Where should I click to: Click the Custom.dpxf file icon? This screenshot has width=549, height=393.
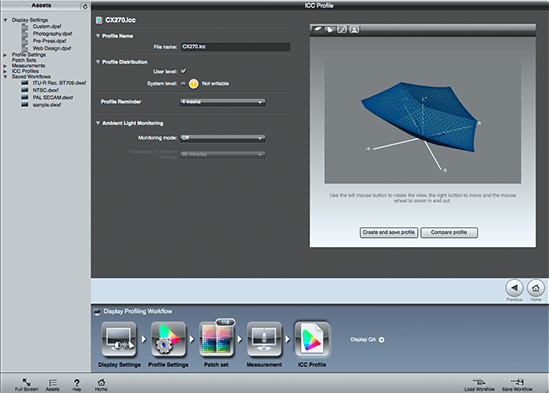25,27
